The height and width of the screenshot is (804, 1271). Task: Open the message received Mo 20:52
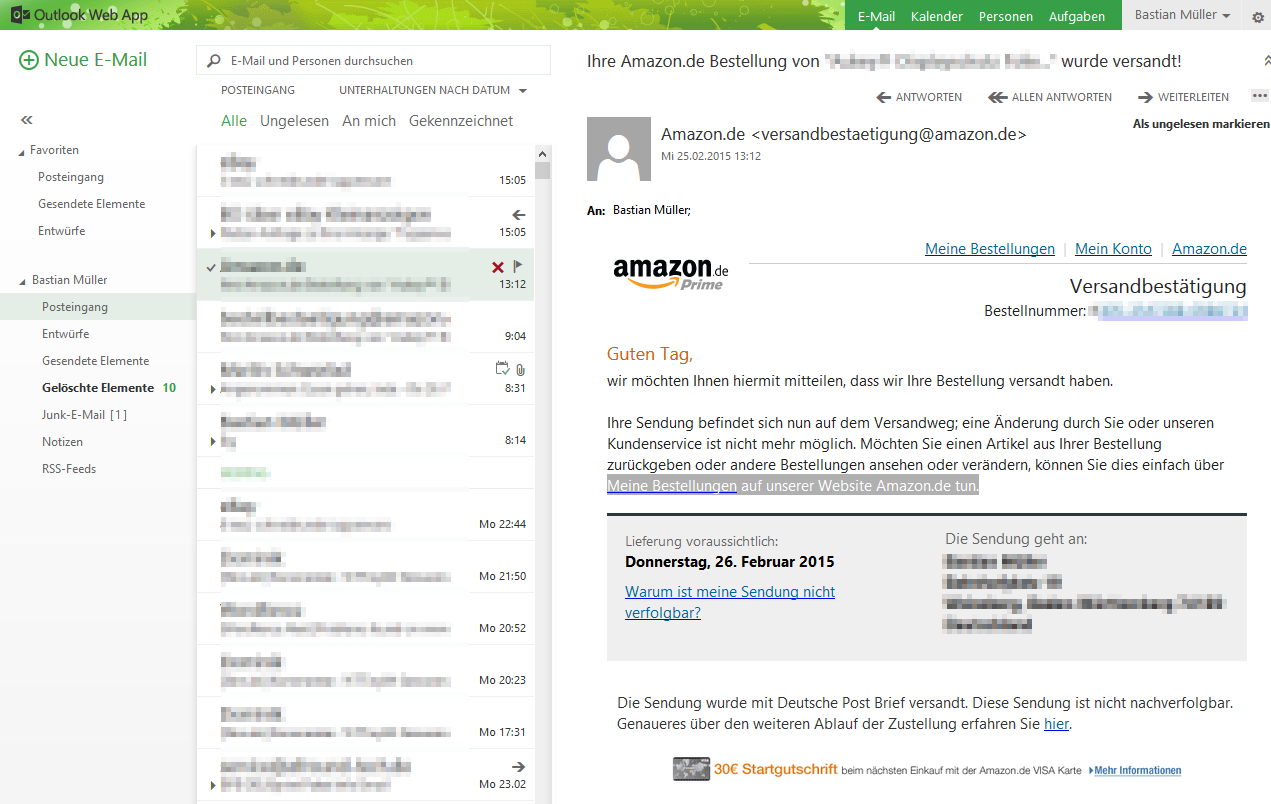click(x=365, y=619)
